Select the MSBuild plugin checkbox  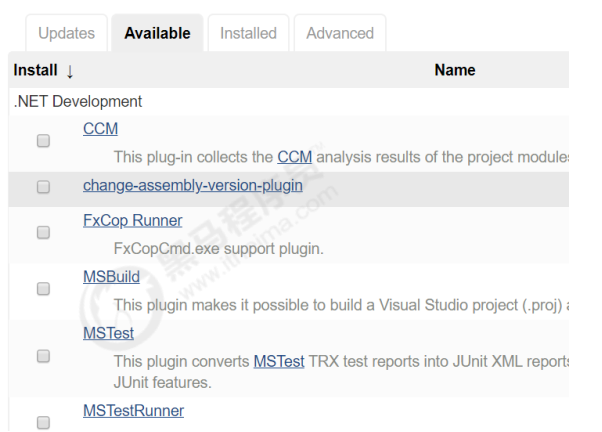click(x=43, y=288)
